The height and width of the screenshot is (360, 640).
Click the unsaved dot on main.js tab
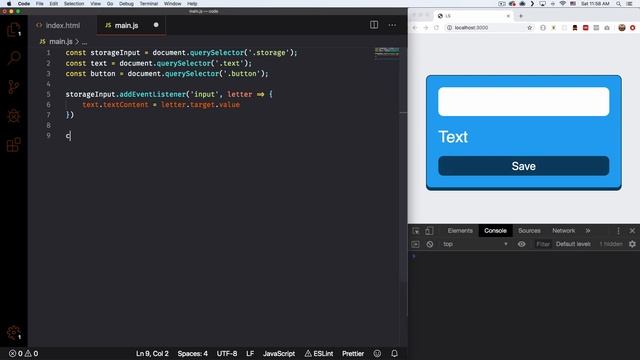[156, 25]
